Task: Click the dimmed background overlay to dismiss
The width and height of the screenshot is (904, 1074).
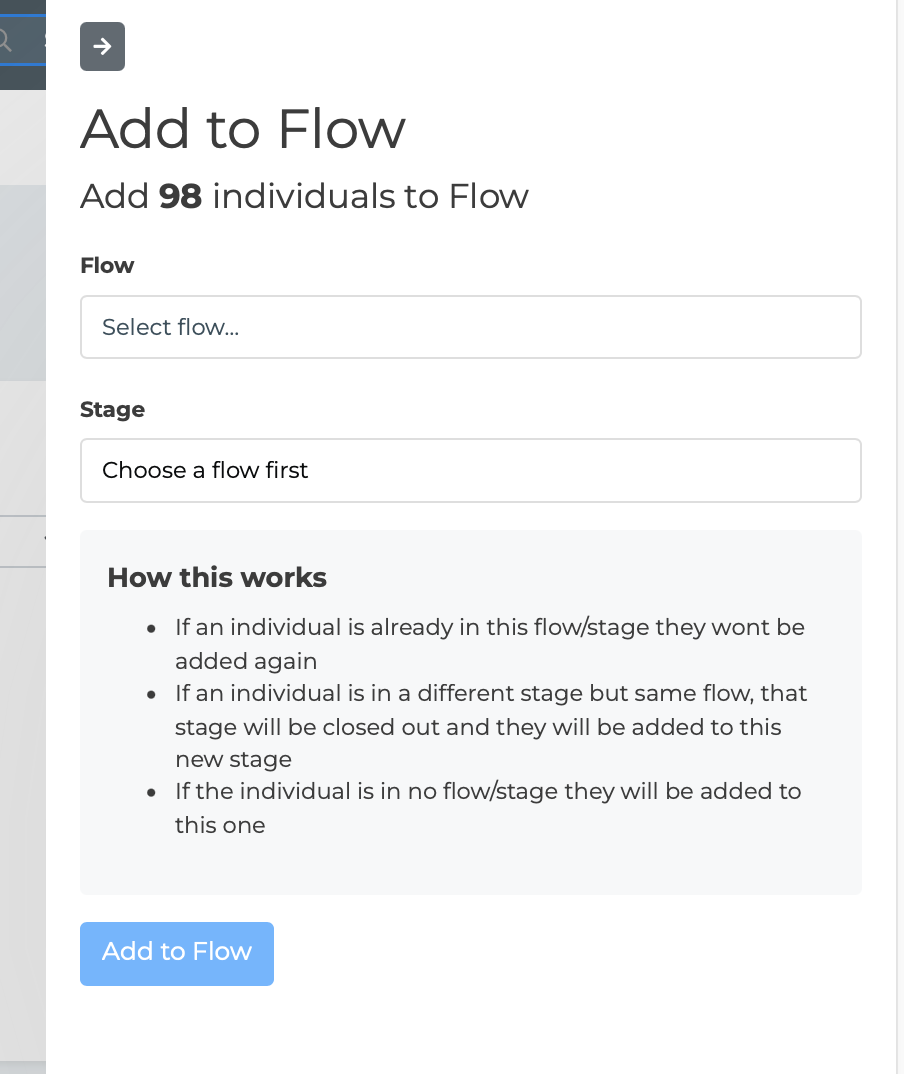Action: coord(22,800)
